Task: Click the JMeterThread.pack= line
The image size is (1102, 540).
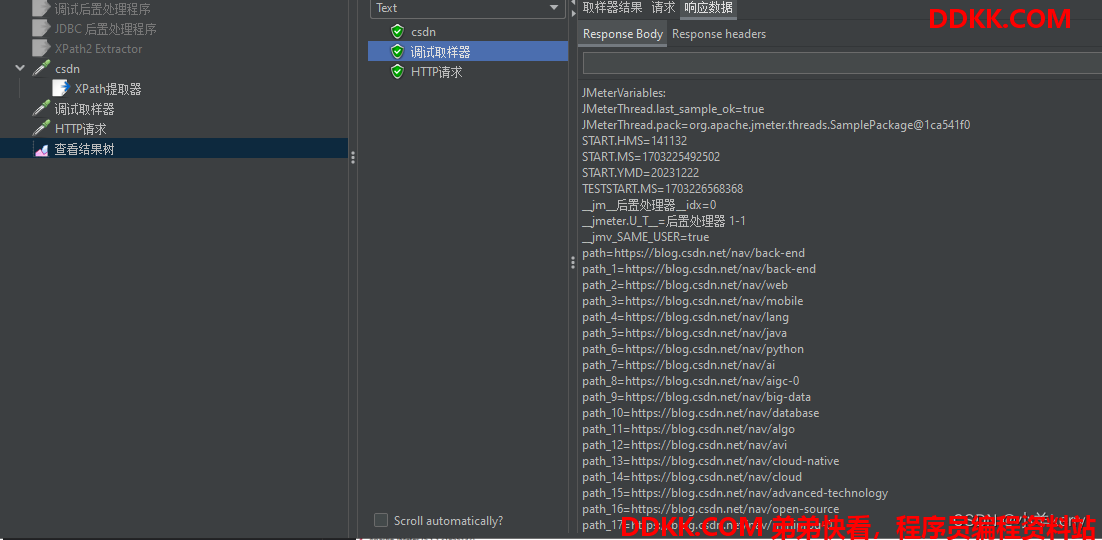Action: click(776, 125)
